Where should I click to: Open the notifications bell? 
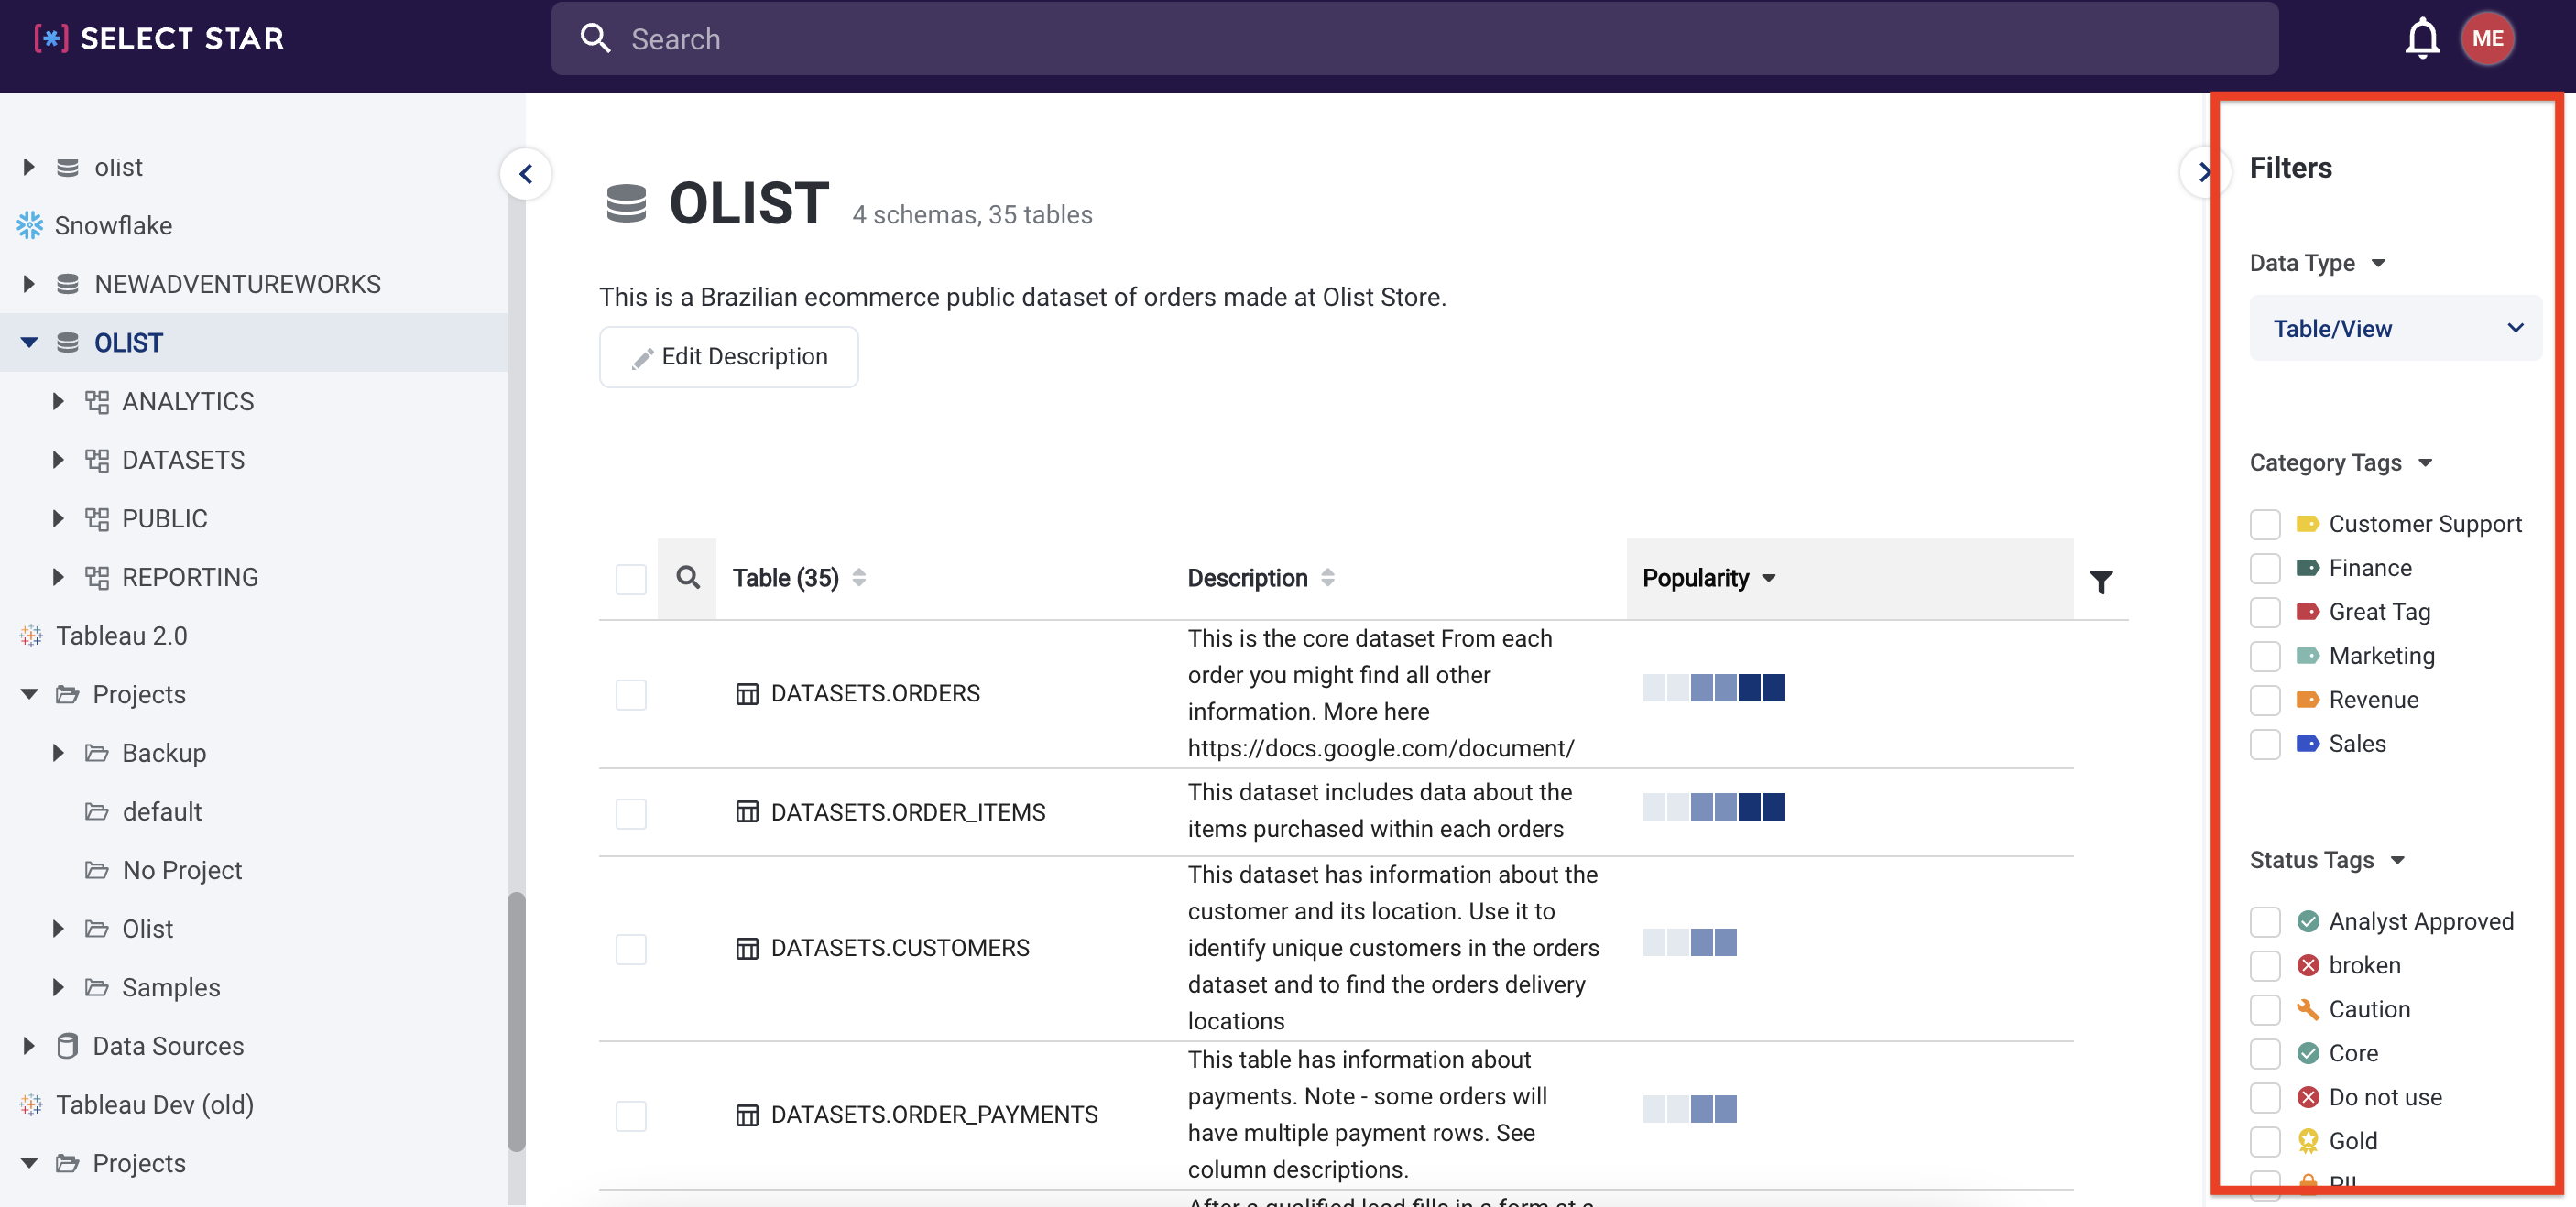pyautogui.click(x=2421, y=39)
